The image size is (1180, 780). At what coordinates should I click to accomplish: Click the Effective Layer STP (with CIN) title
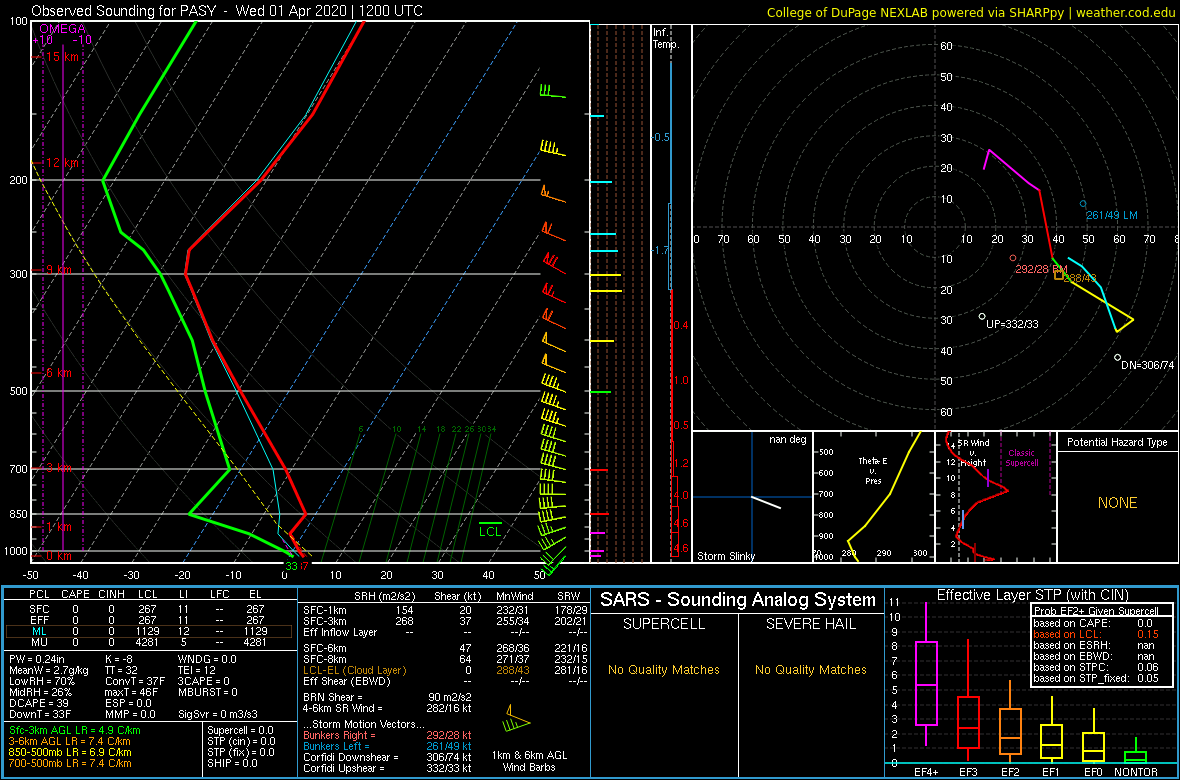point(1032,595)
